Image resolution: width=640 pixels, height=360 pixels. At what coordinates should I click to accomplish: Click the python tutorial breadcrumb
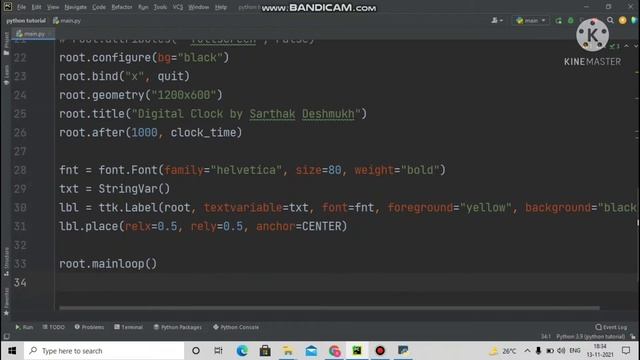pos(26,20)
